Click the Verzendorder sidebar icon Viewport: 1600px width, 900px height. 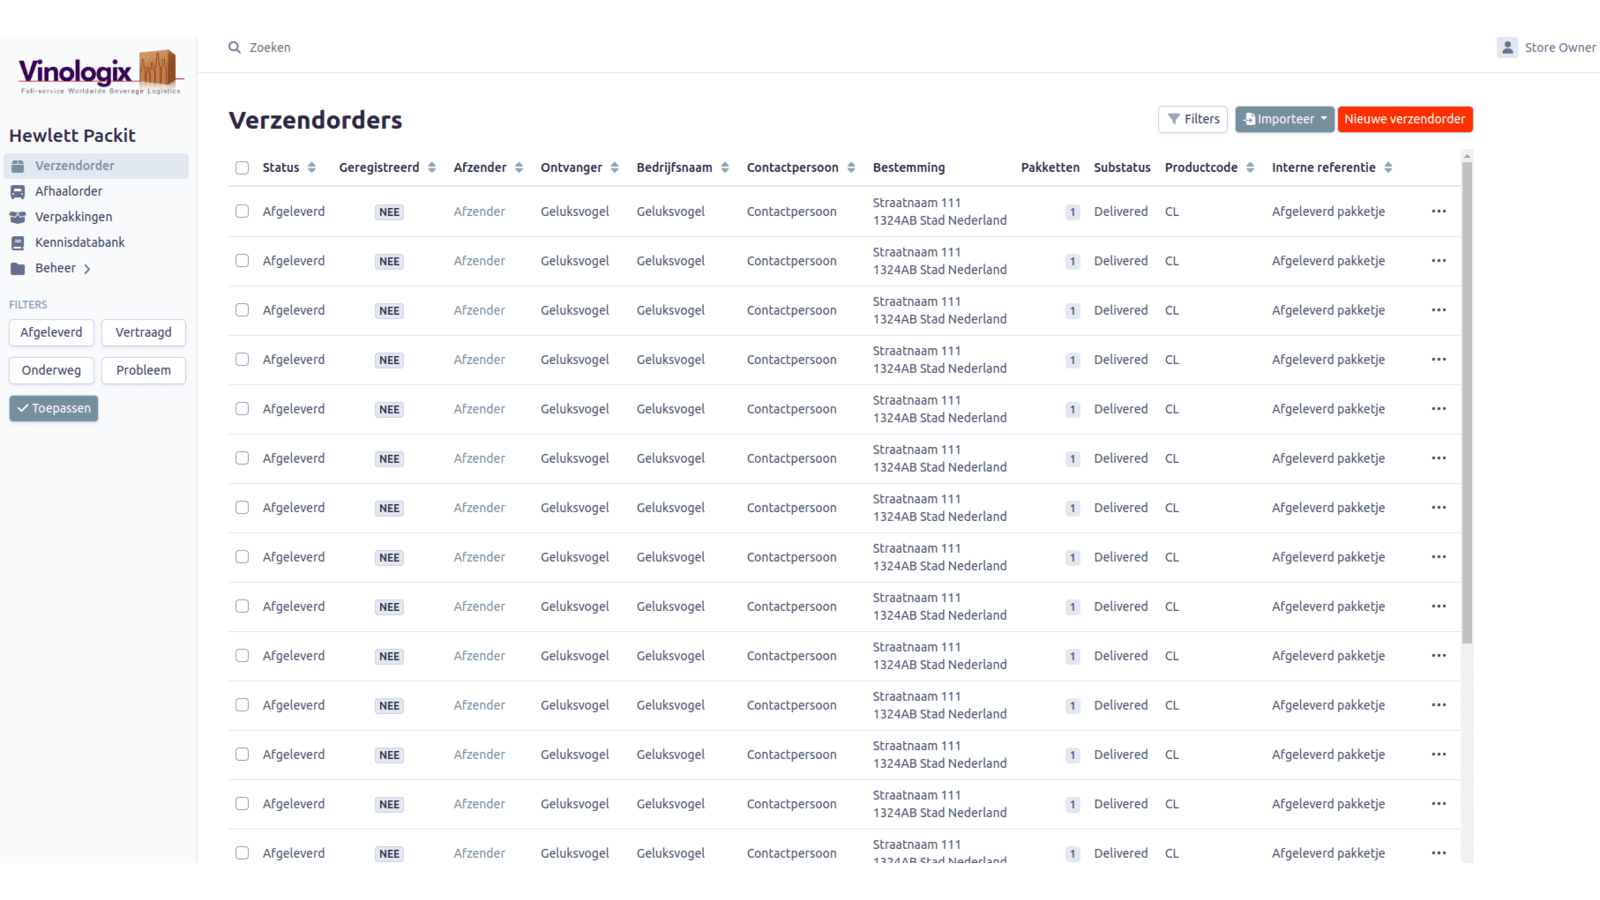(18, 166)
